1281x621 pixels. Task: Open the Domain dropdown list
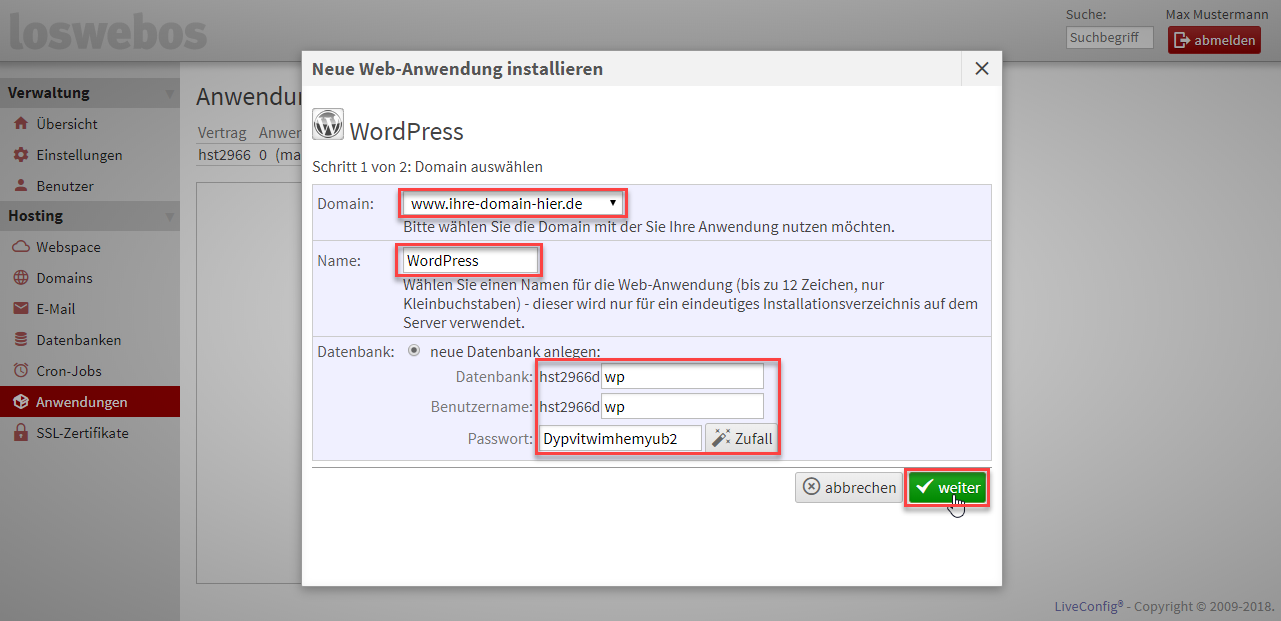pyautogui.click(x=514, y=204)
